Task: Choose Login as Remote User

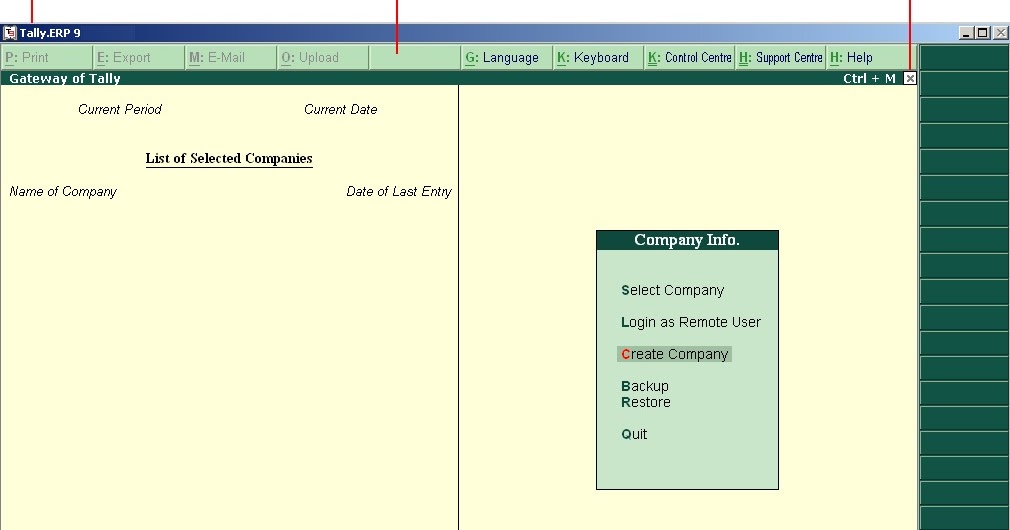Action: pyautogui.click(x=691, y=322)
